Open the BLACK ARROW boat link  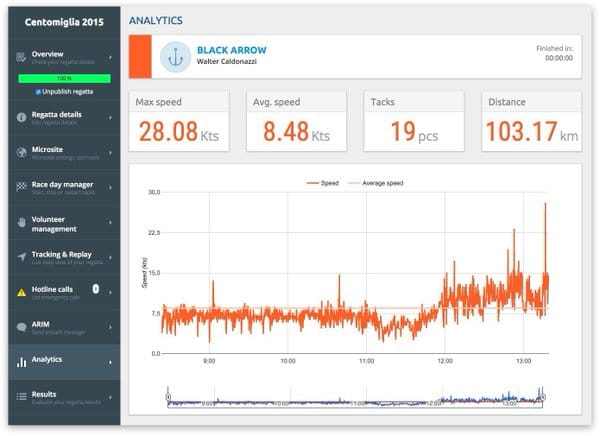pos(231,49)
